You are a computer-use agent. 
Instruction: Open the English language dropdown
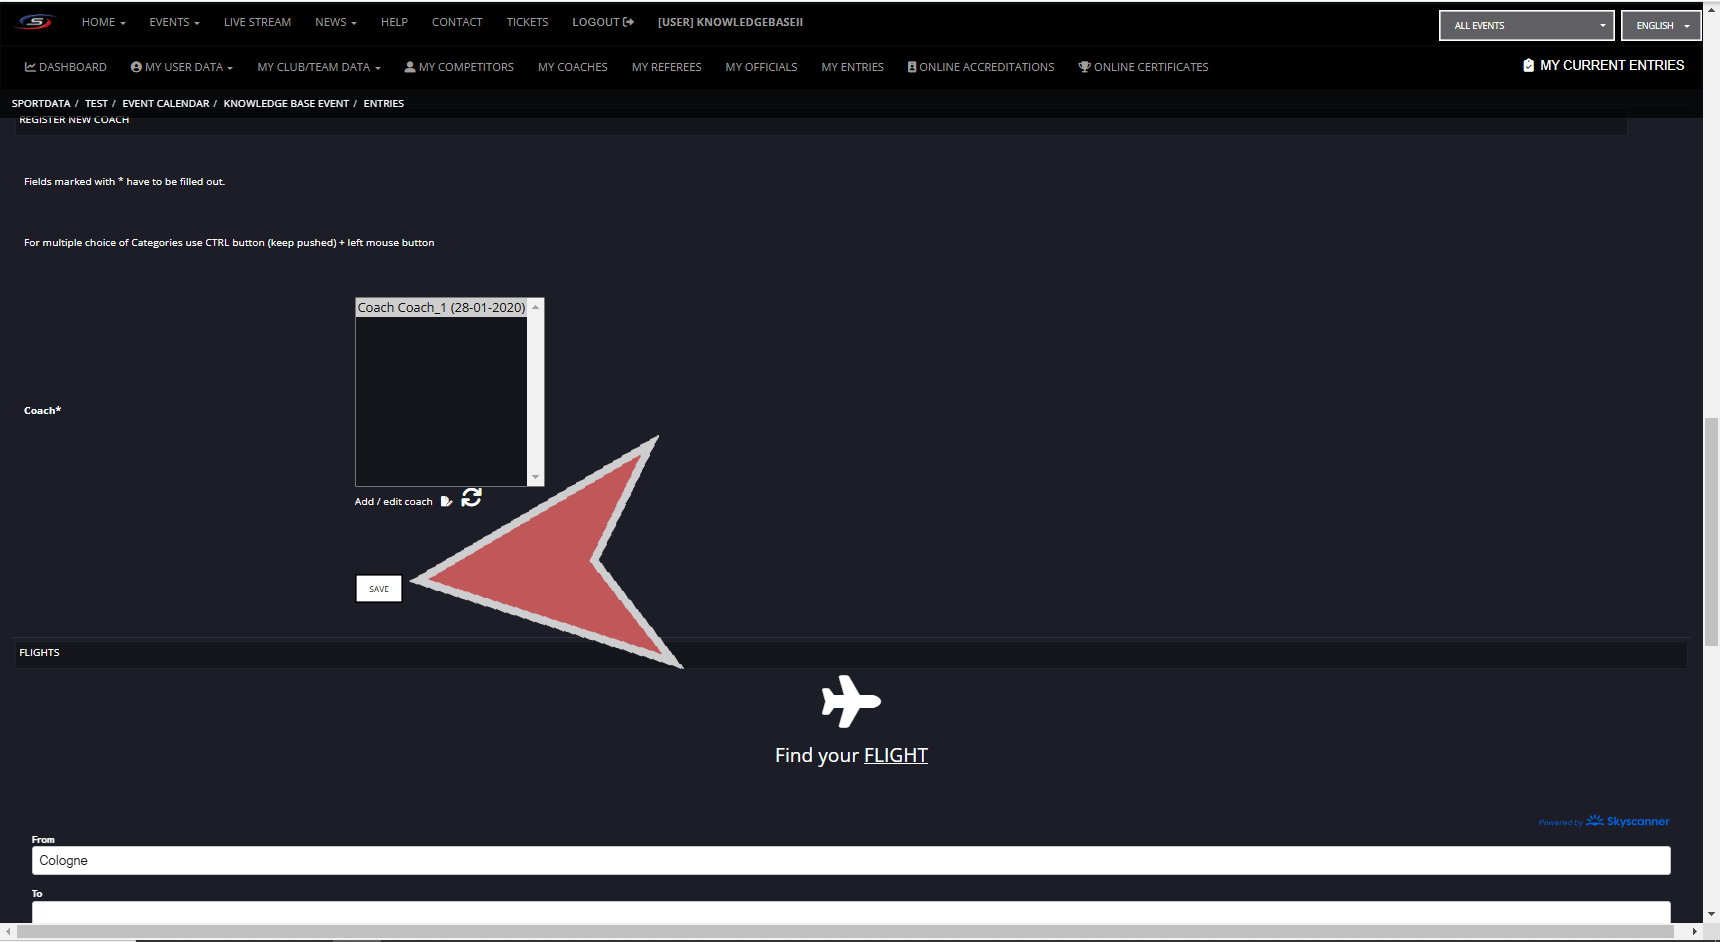(1661, 26)
